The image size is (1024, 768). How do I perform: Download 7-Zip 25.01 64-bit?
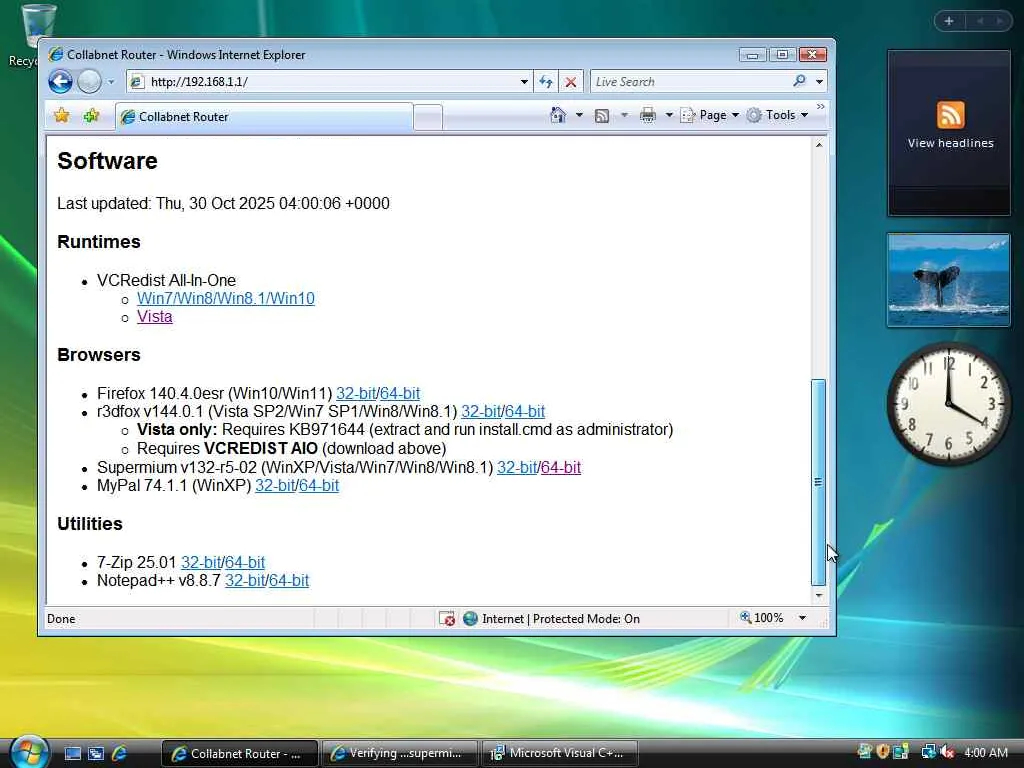tap(245, 562)
